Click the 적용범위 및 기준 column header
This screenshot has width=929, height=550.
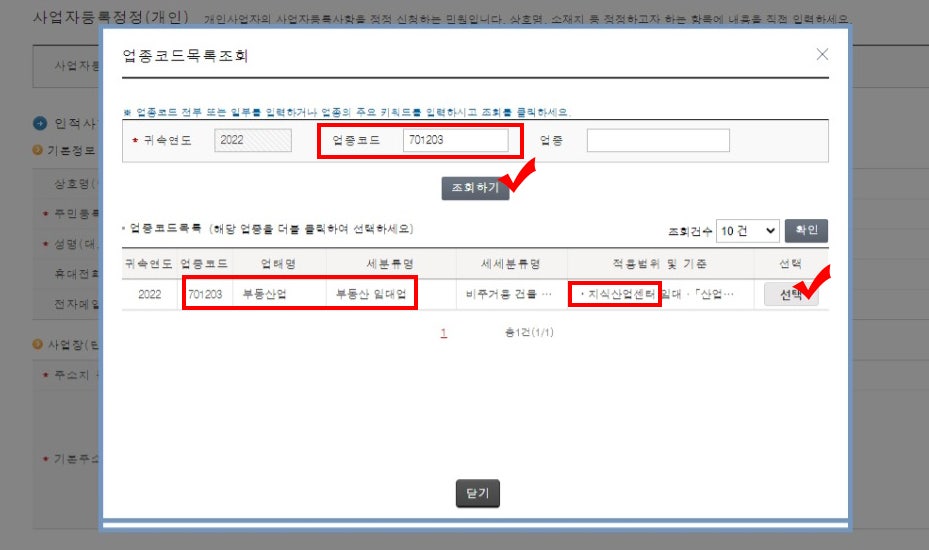pos(659,264)
